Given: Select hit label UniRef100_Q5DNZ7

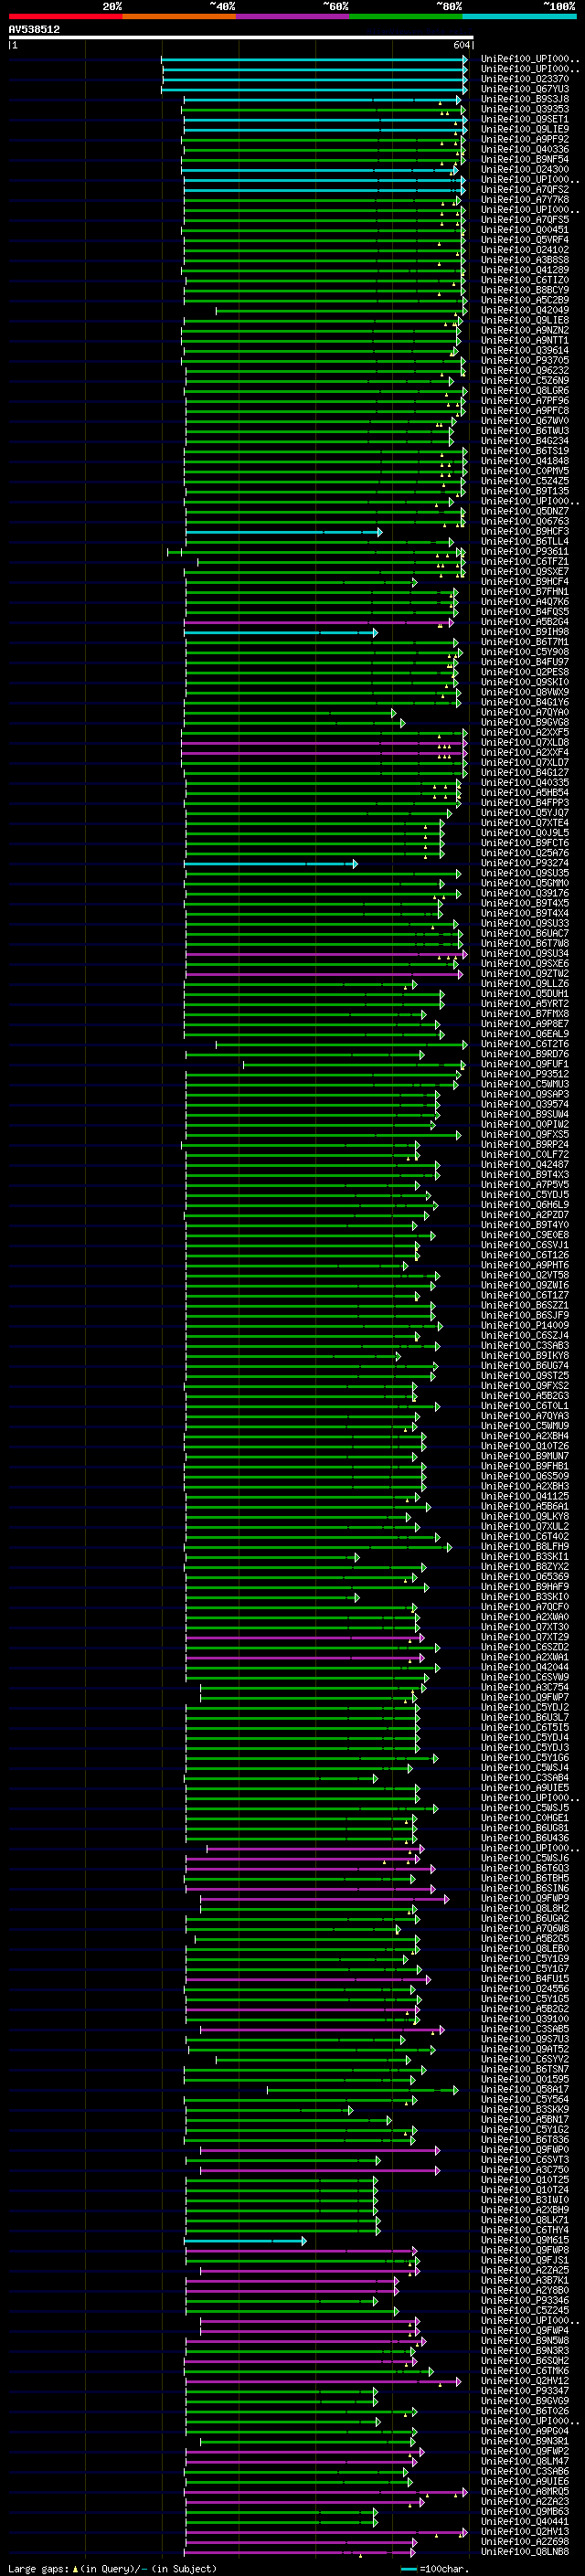Looking at the screenshot, I should (524, 512).
